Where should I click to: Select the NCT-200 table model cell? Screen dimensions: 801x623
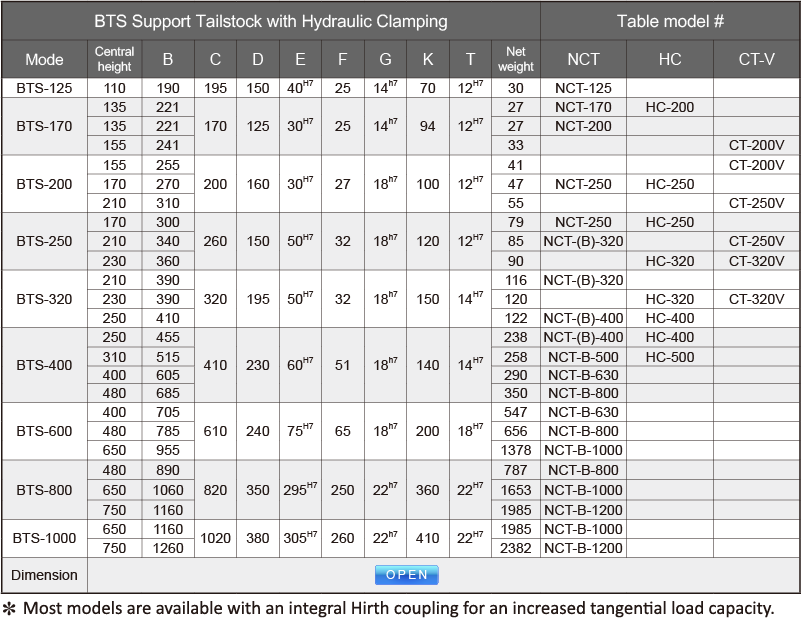tap(583, 126)
